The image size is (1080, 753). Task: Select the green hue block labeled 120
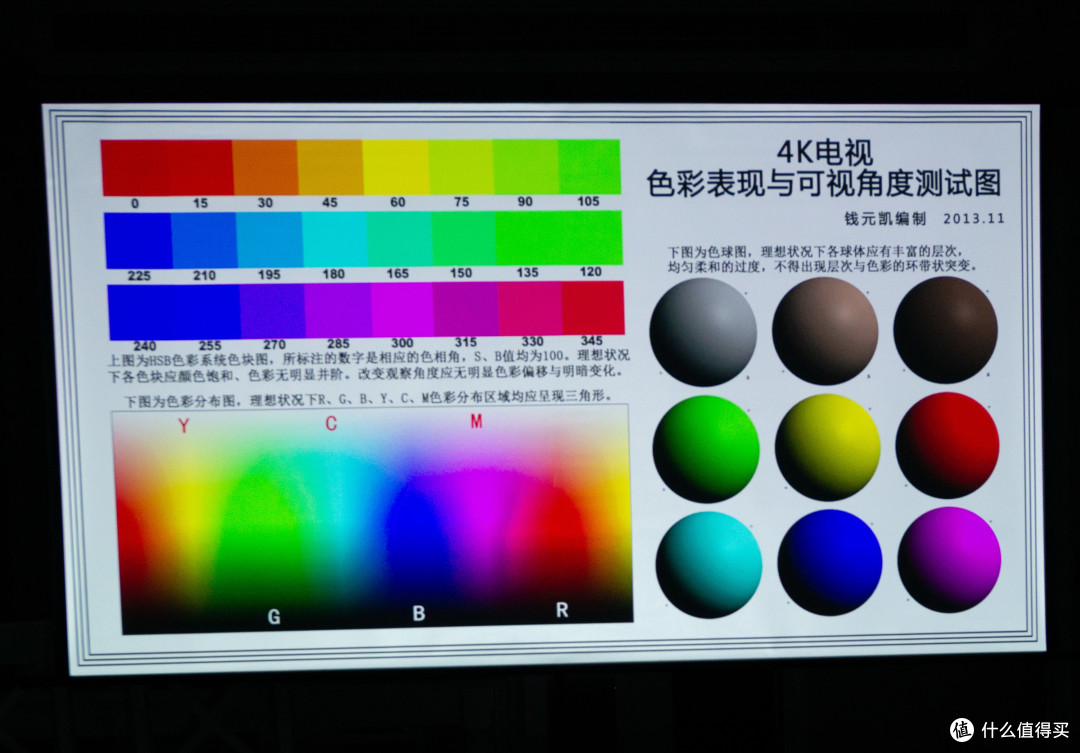click(591, 238)
